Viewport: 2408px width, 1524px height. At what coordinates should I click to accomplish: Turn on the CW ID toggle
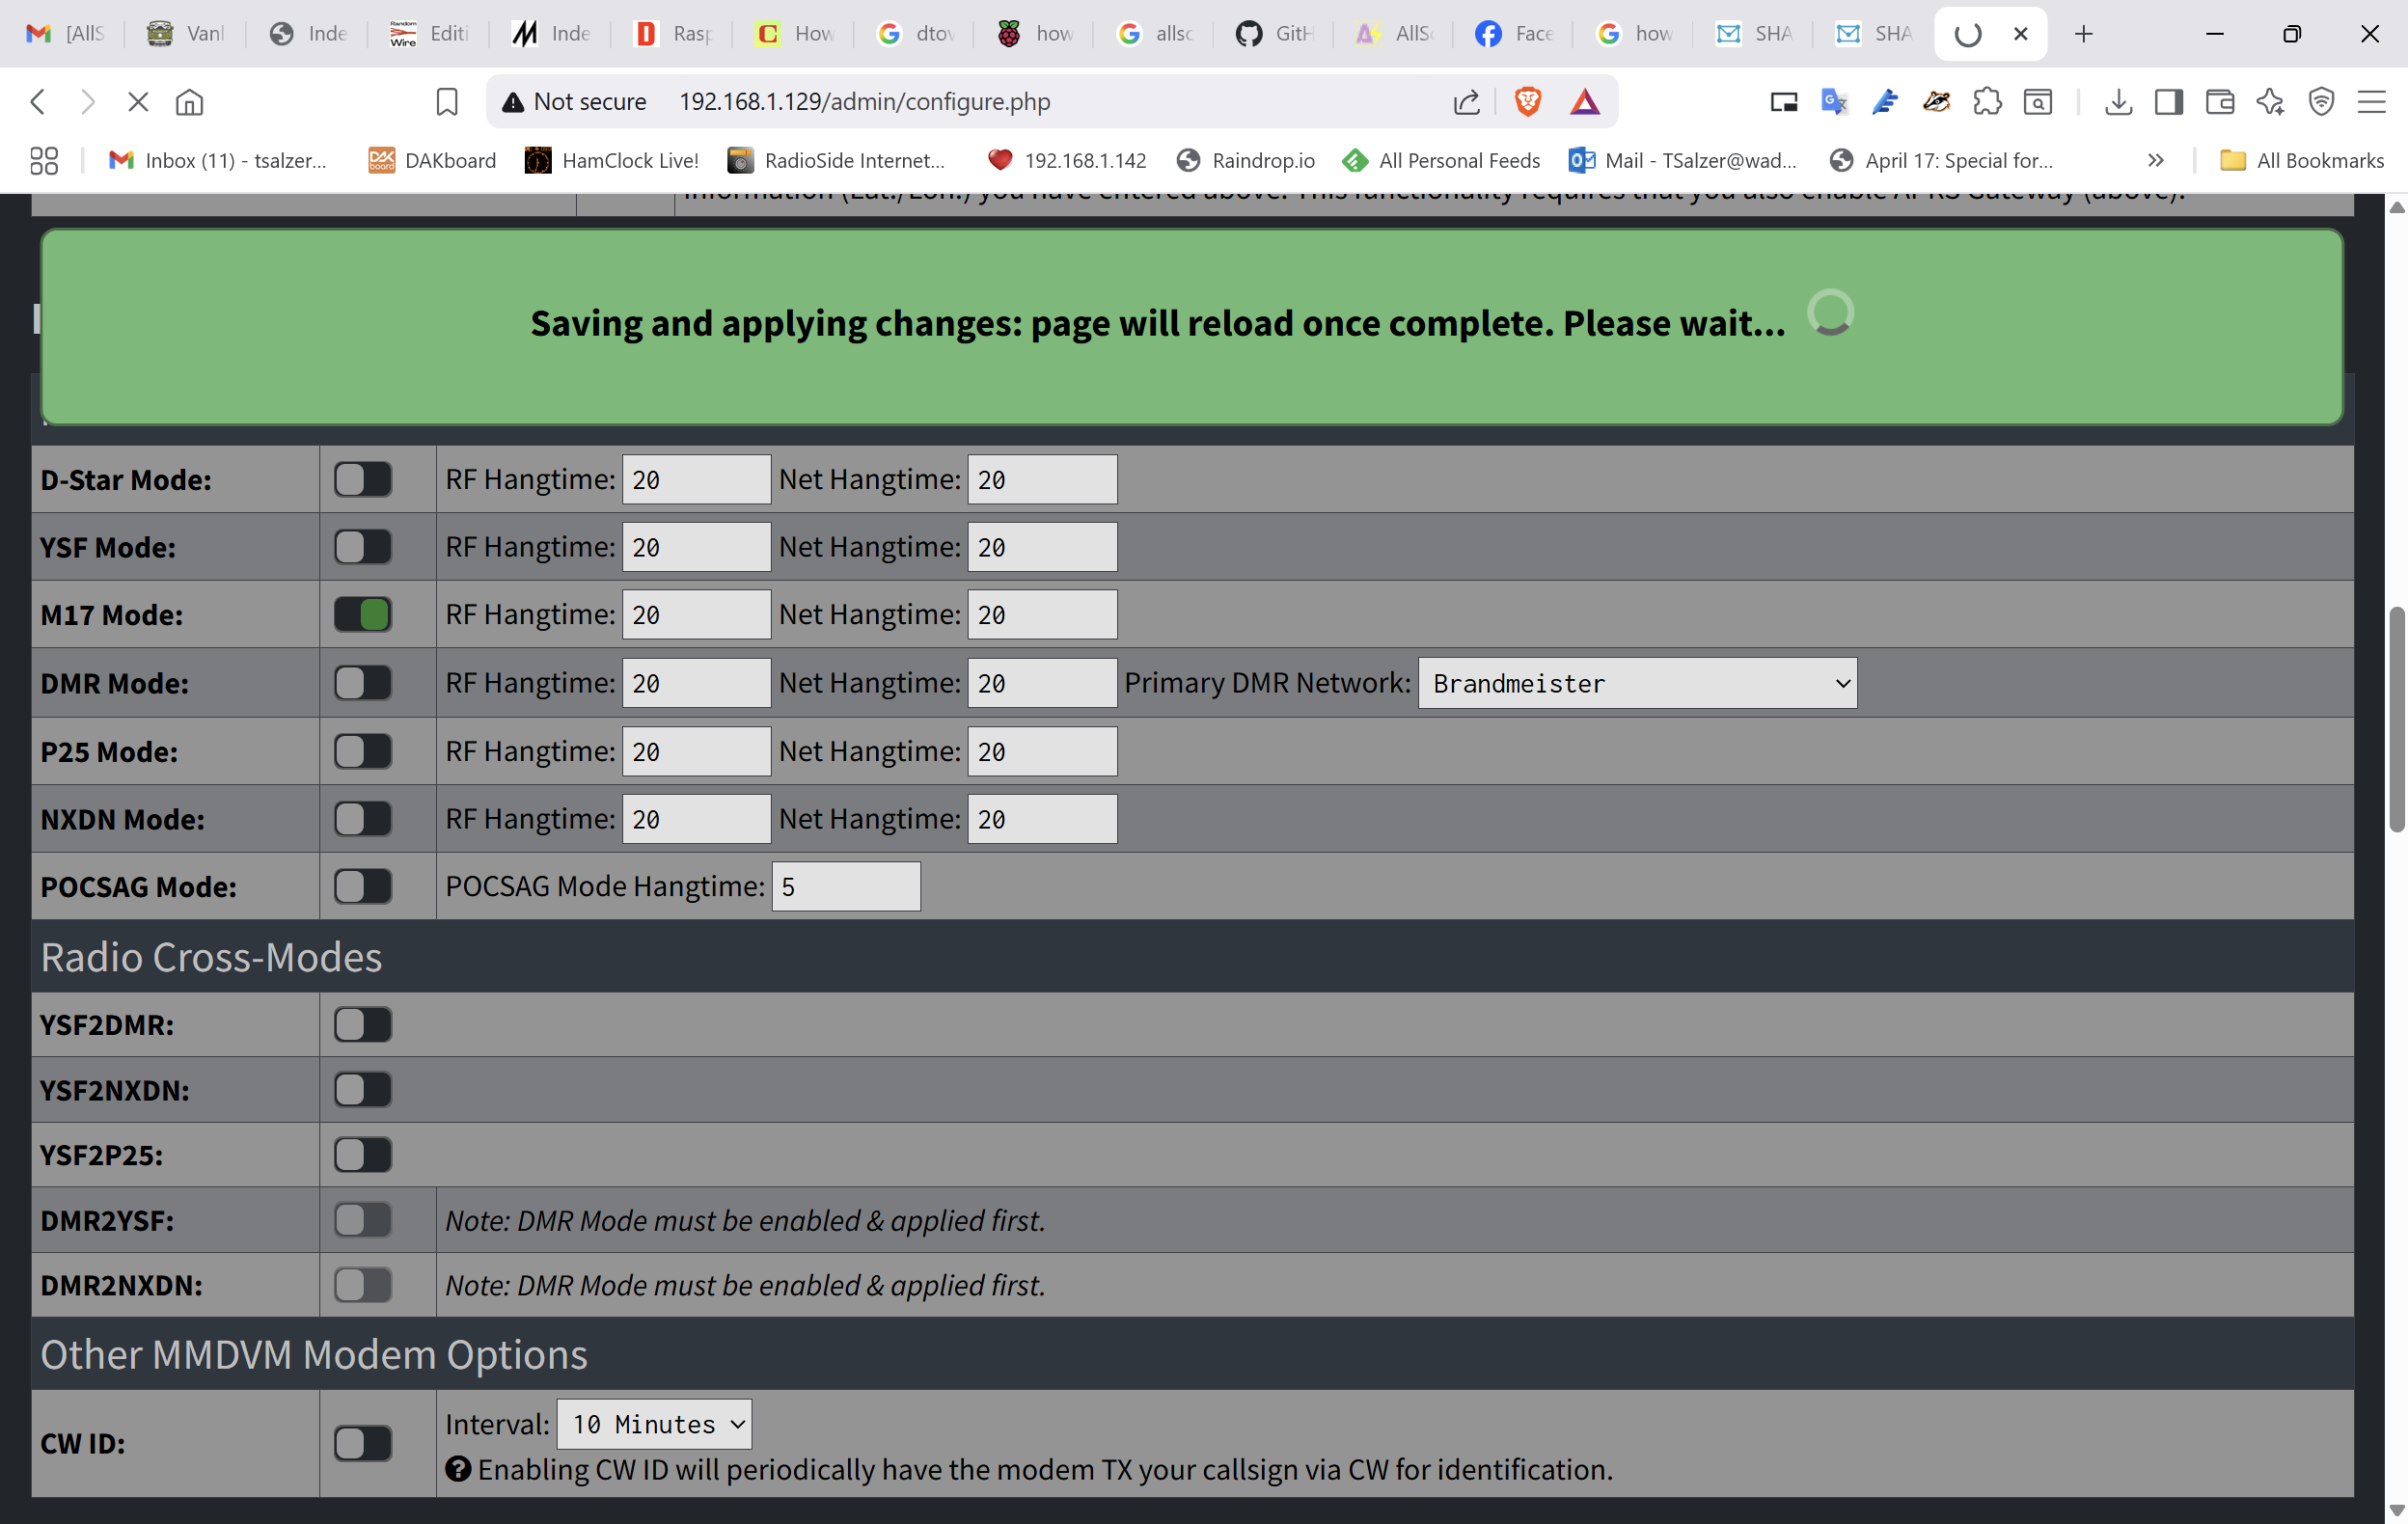pos(363,1443)
